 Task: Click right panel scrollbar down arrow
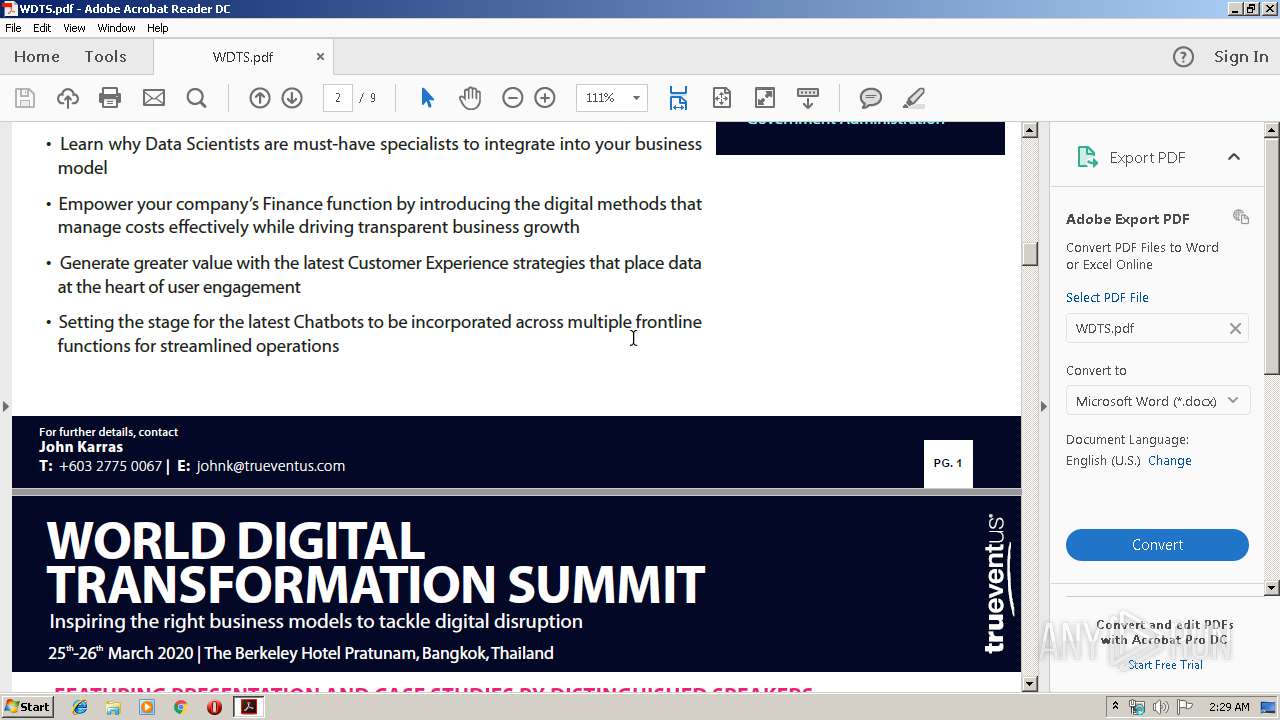point(1272,588)
